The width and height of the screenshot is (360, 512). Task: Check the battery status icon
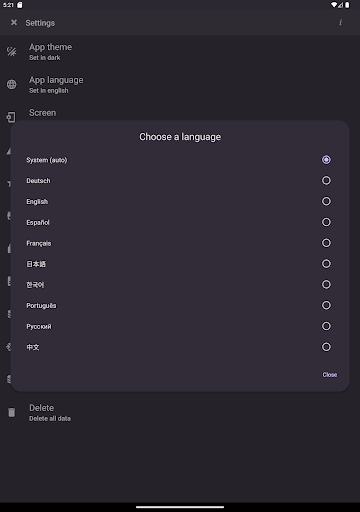[347, 5]
